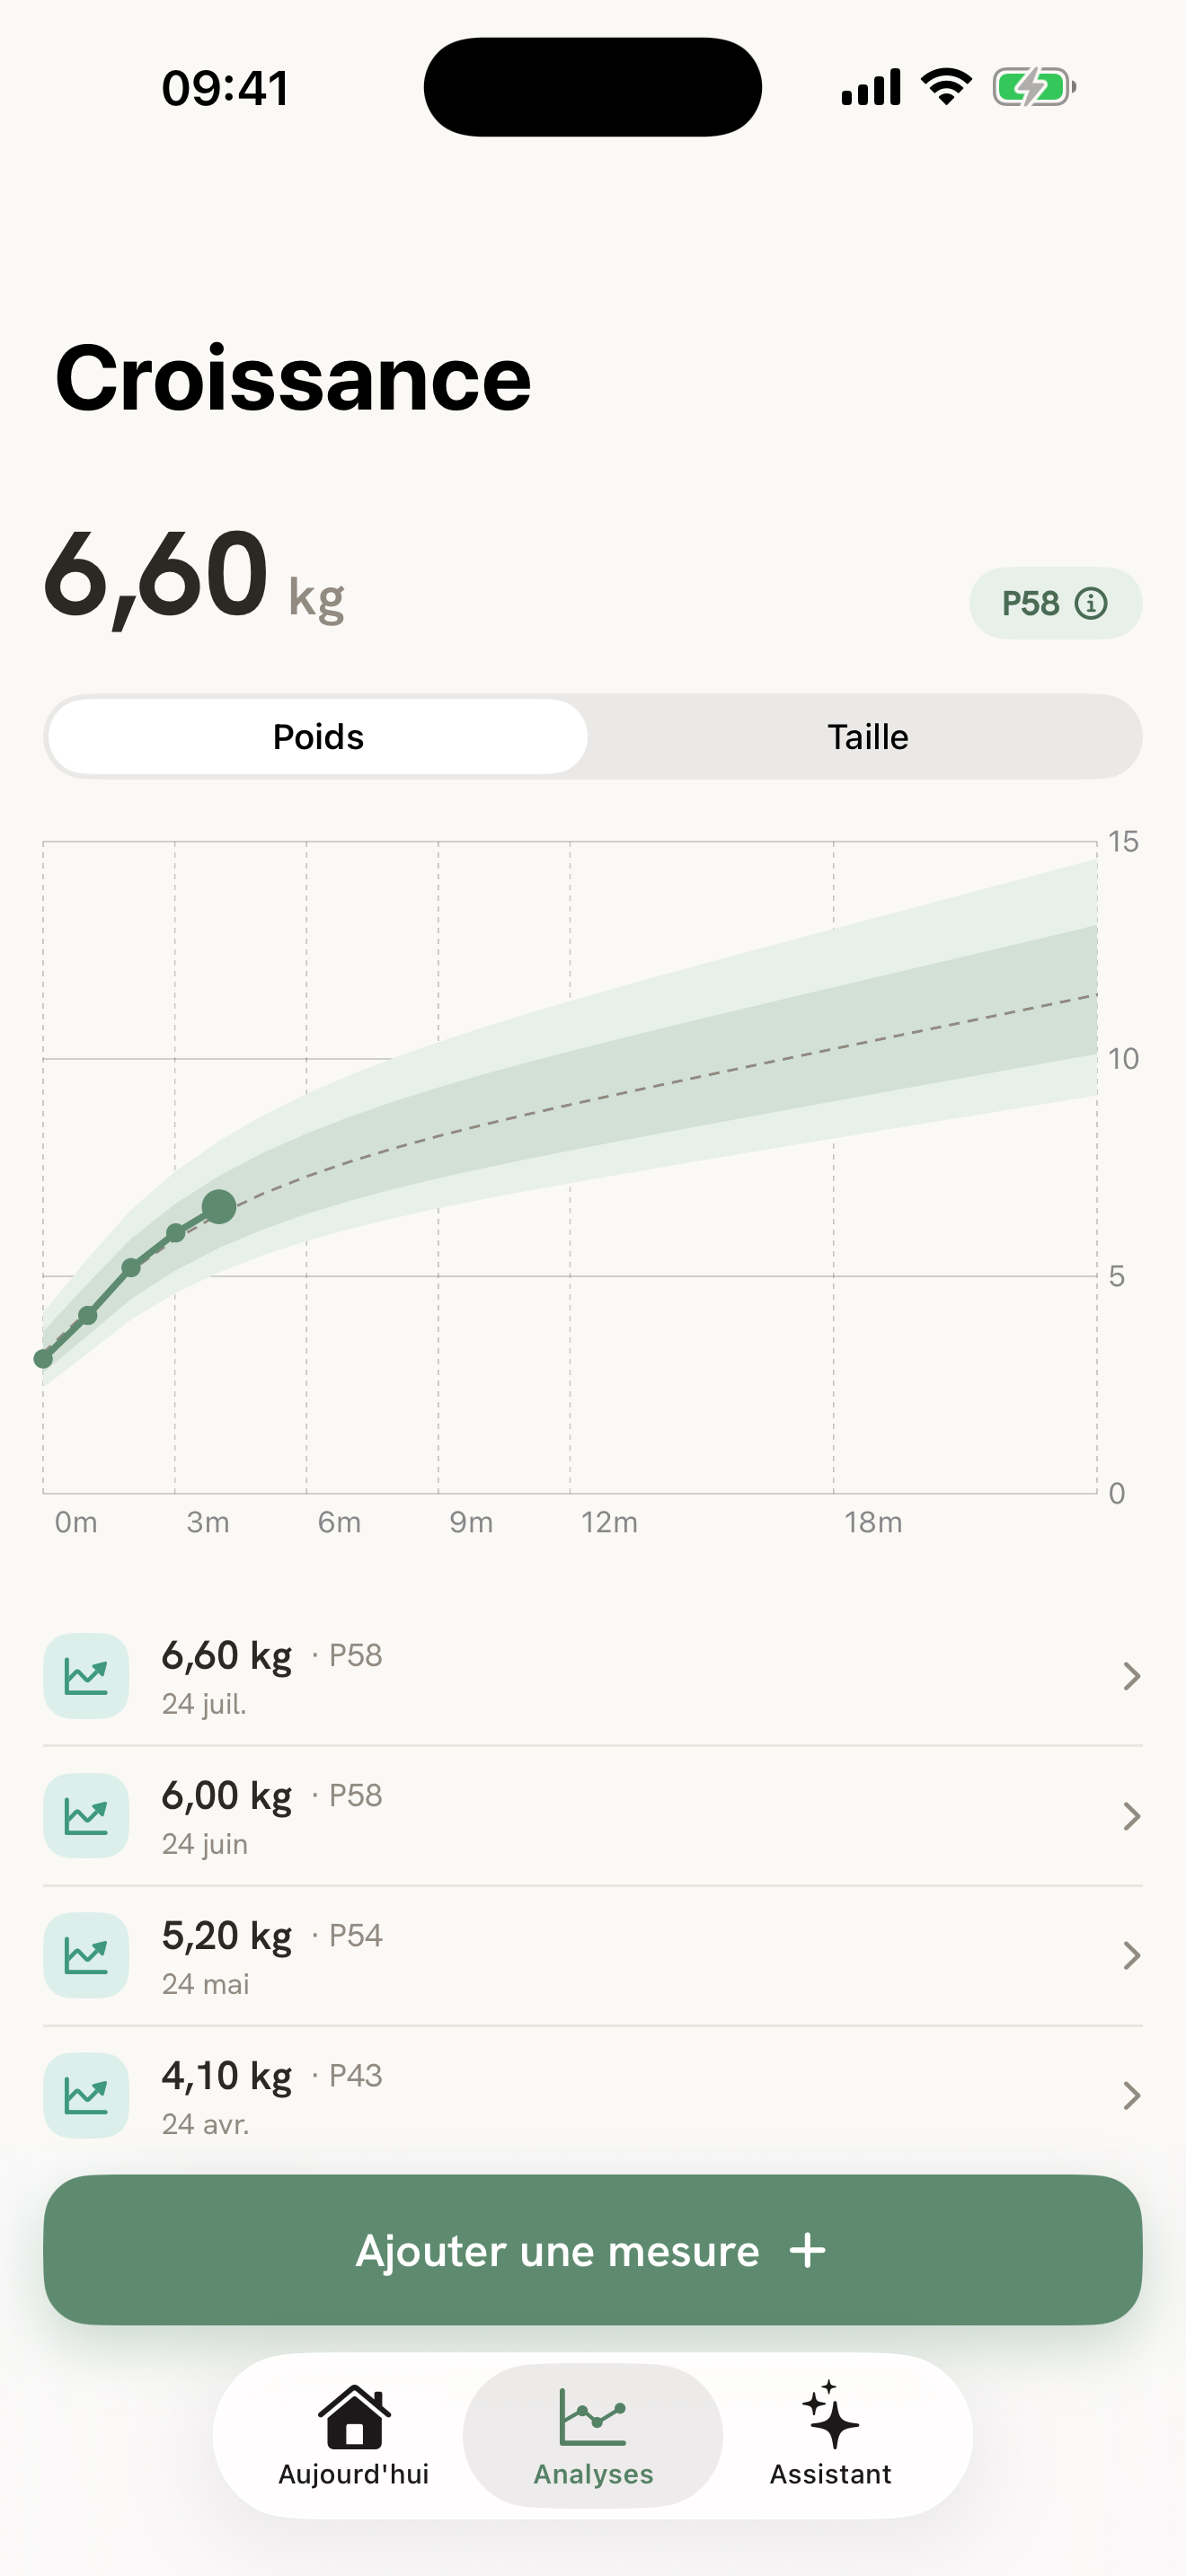Open the 6,00 kg P58 measurement row
The width and height of the screenshot is (1186, 2576).
593,1816
